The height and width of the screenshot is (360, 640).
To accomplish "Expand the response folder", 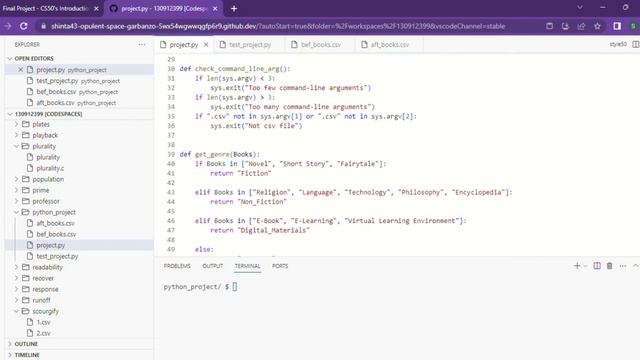I will click(16, 289).
